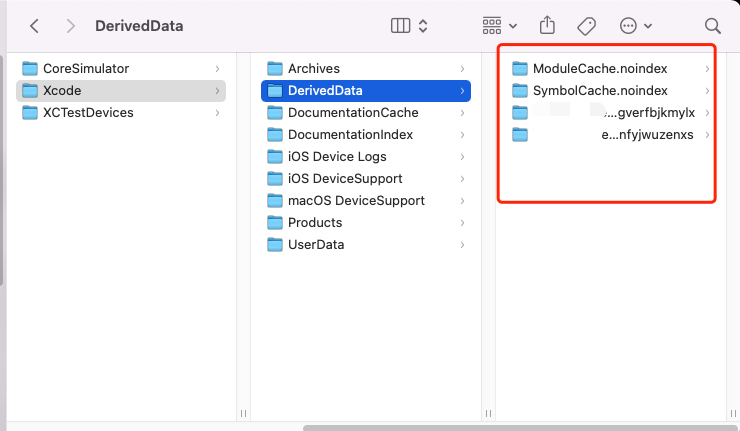Click the Share icon in toolbar
Image resolution: width=740 pixels, height=431 pixels.
point(547,25)
